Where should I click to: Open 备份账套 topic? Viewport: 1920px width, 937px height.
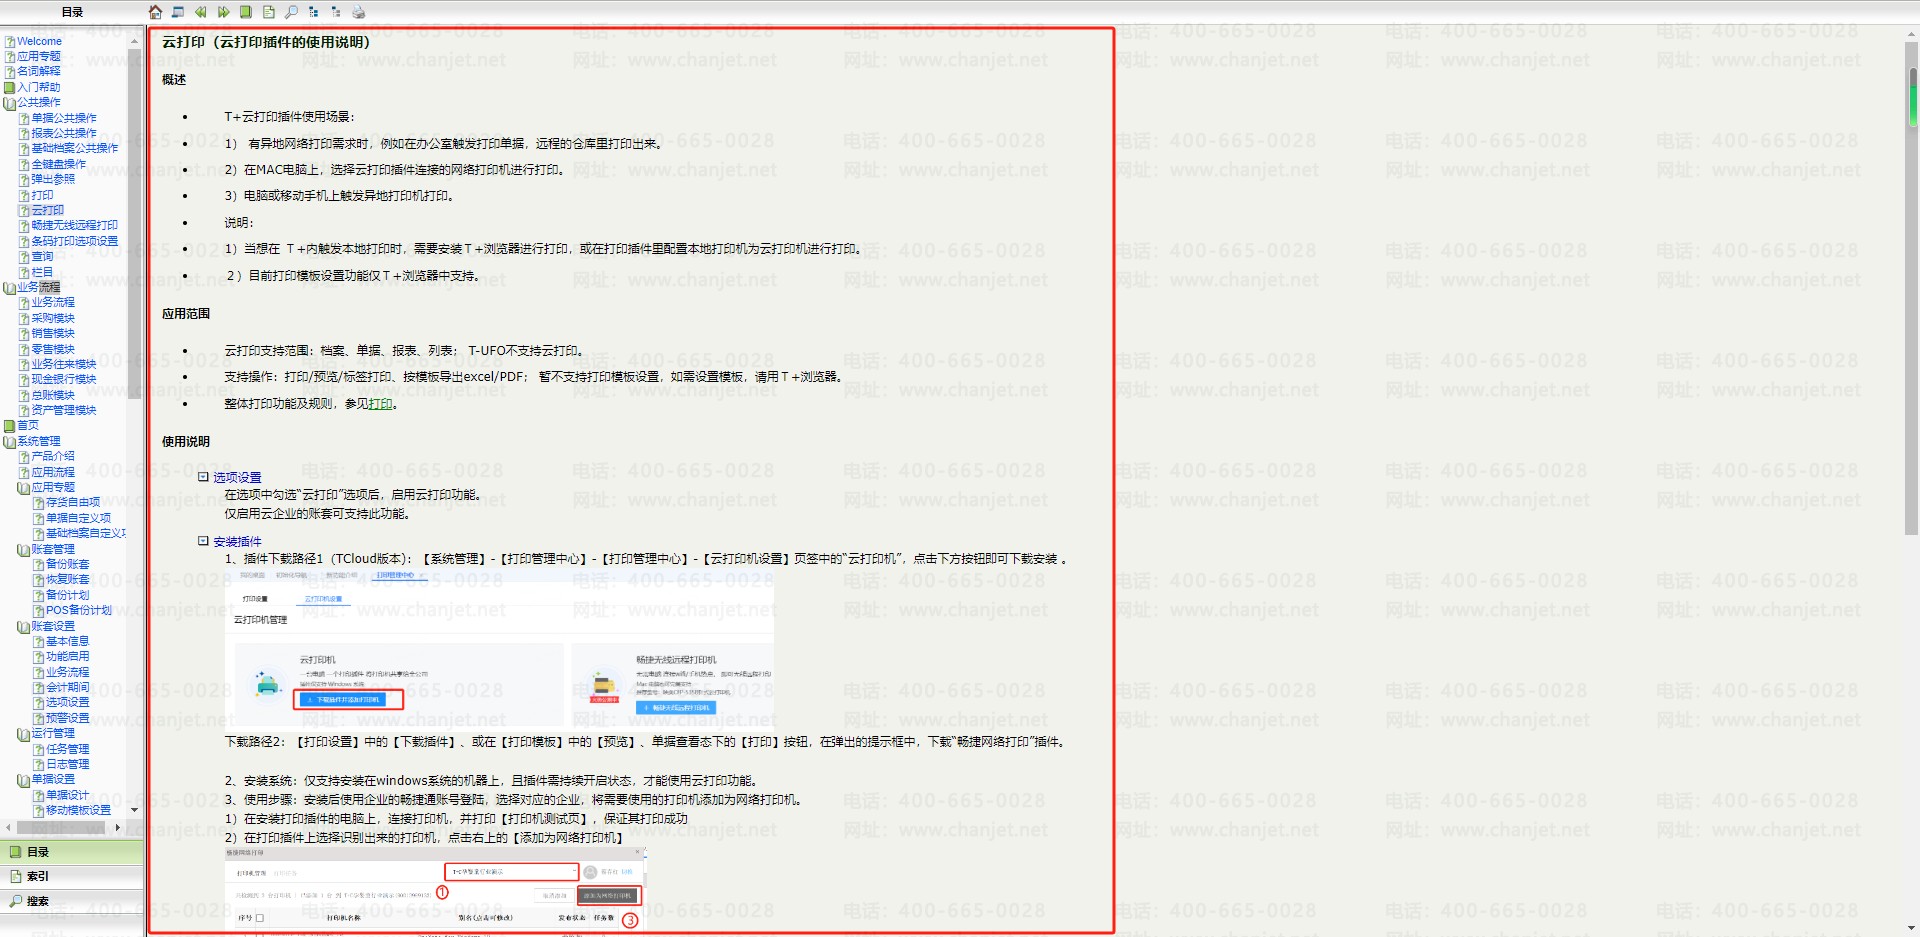[67, 564]
